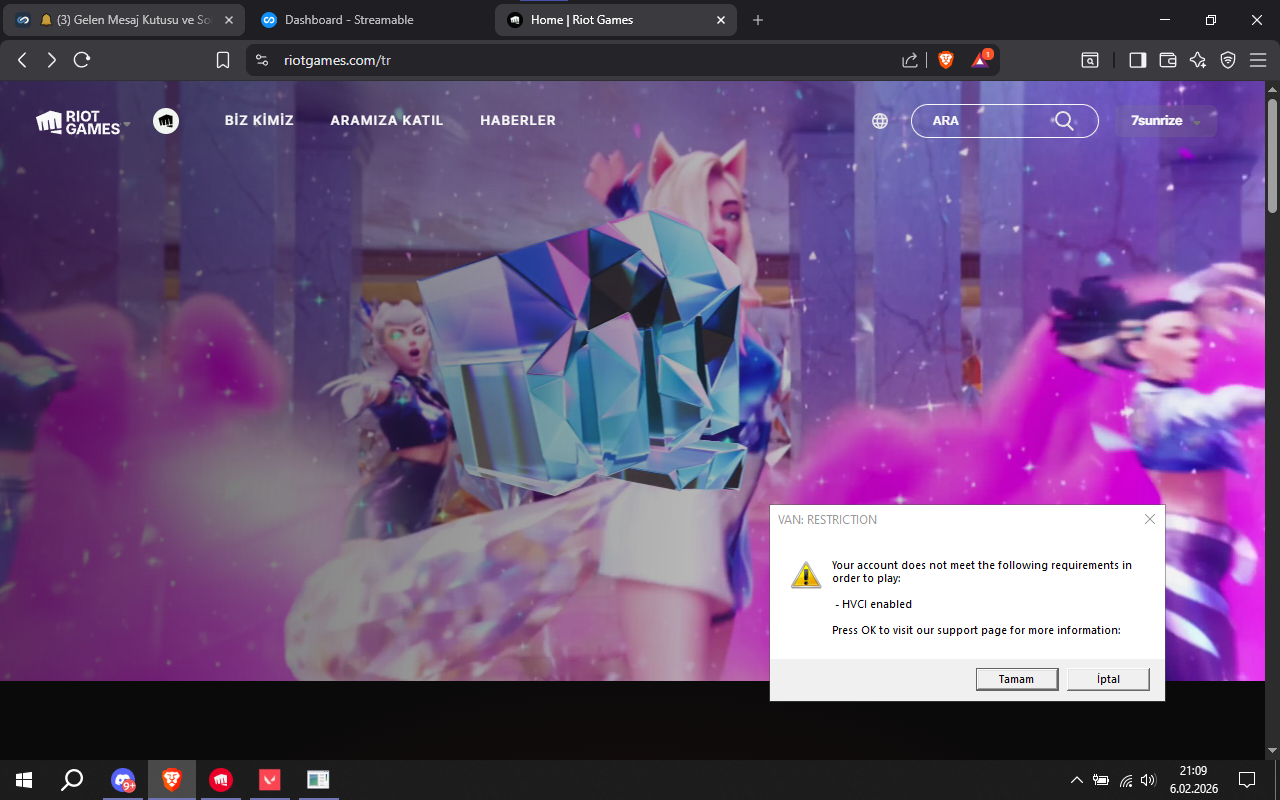Open a new browser tab
The image size is (1280, 800).
(x=758, y=20)
